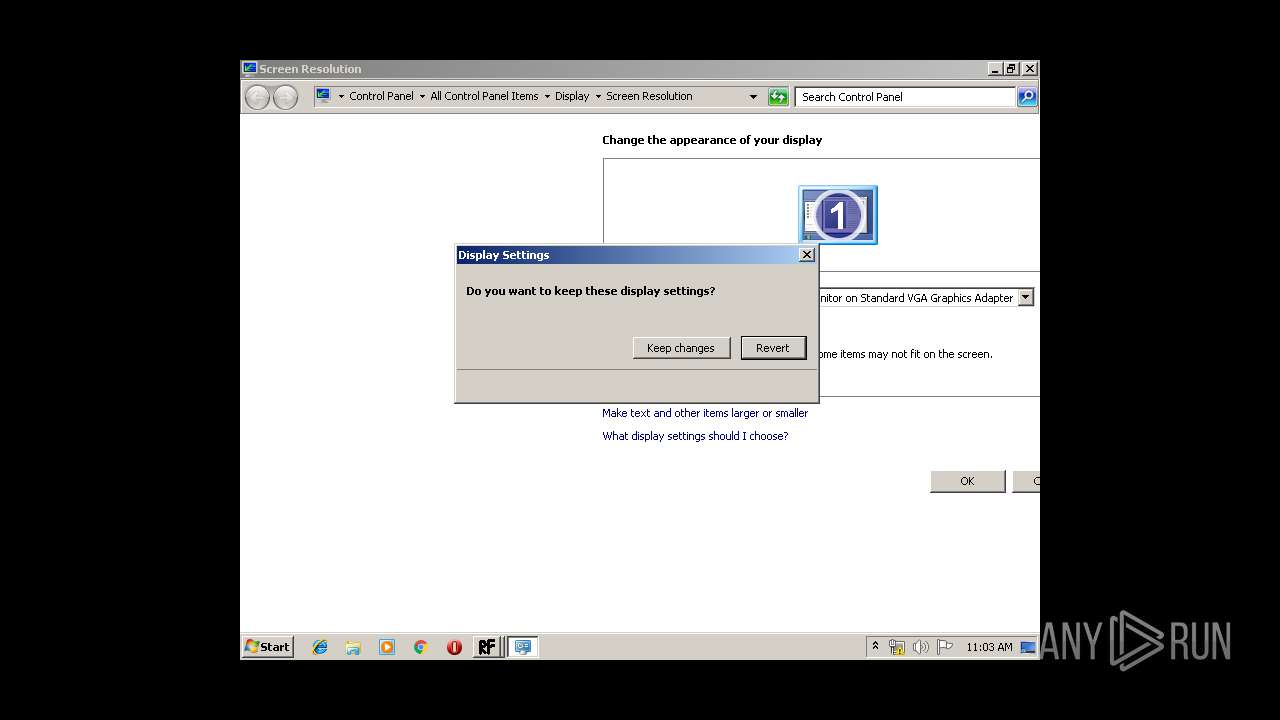This screenshot has height=720, width=1280.
Task: Expand dropdown arrow after Display breadcrumb
Action: (x=598, y=97)
